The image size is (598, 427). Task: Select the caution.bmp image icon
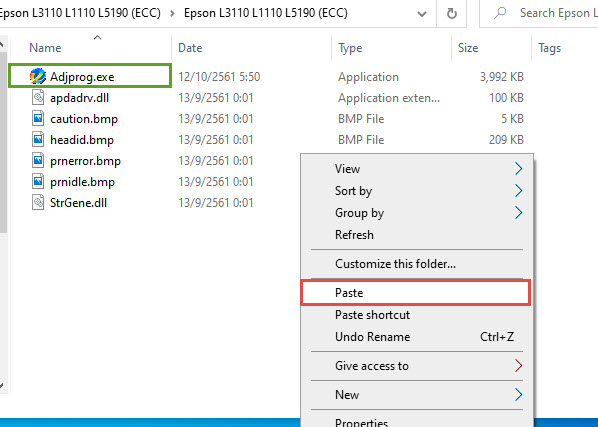point(38,119)
